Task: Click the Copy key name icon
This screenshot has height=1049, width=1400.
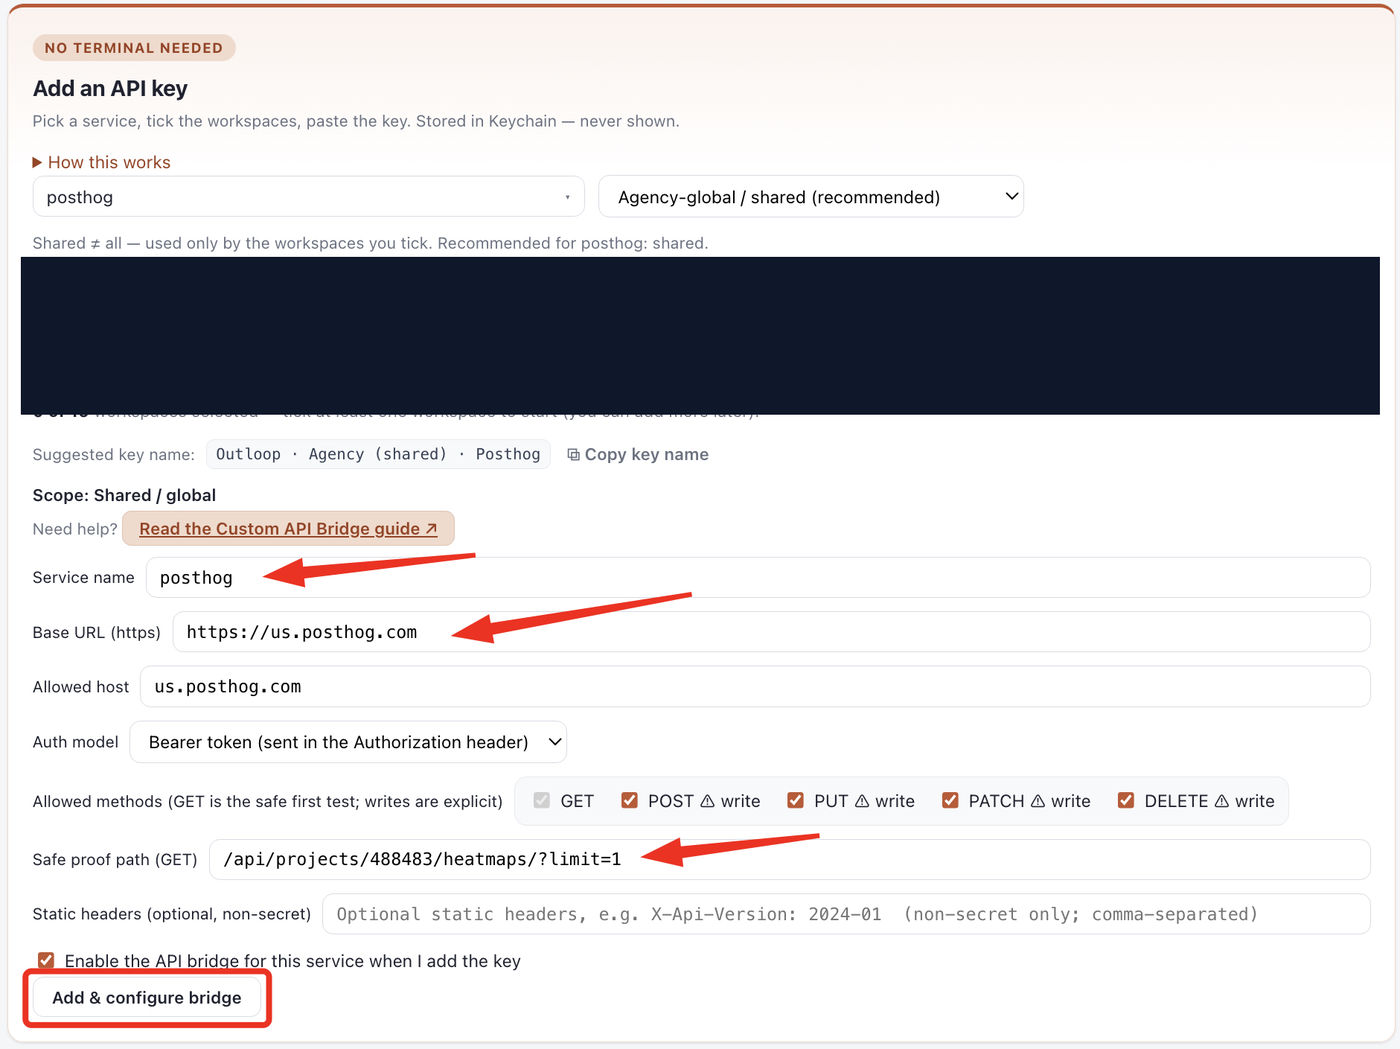Action: click(x=573, y=454)
